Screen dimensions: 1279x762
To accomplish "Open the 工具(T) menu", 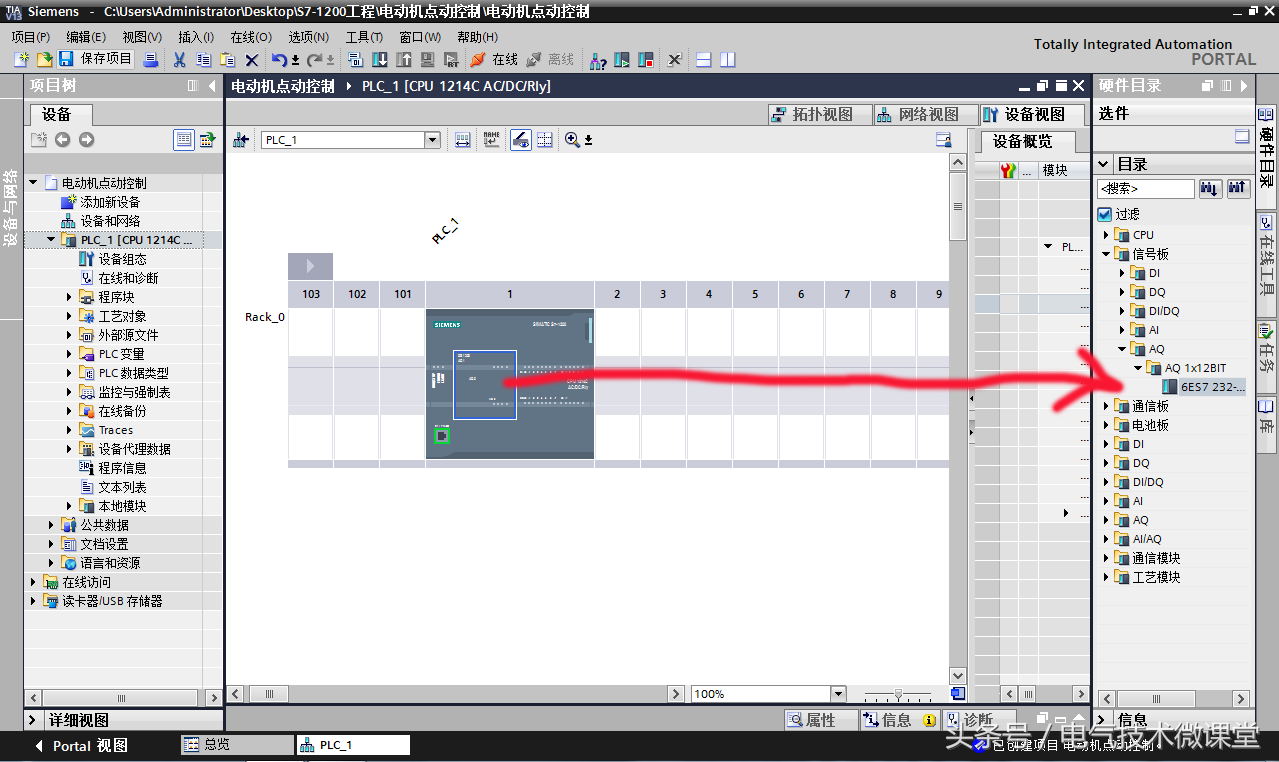I will pos(364,37).
